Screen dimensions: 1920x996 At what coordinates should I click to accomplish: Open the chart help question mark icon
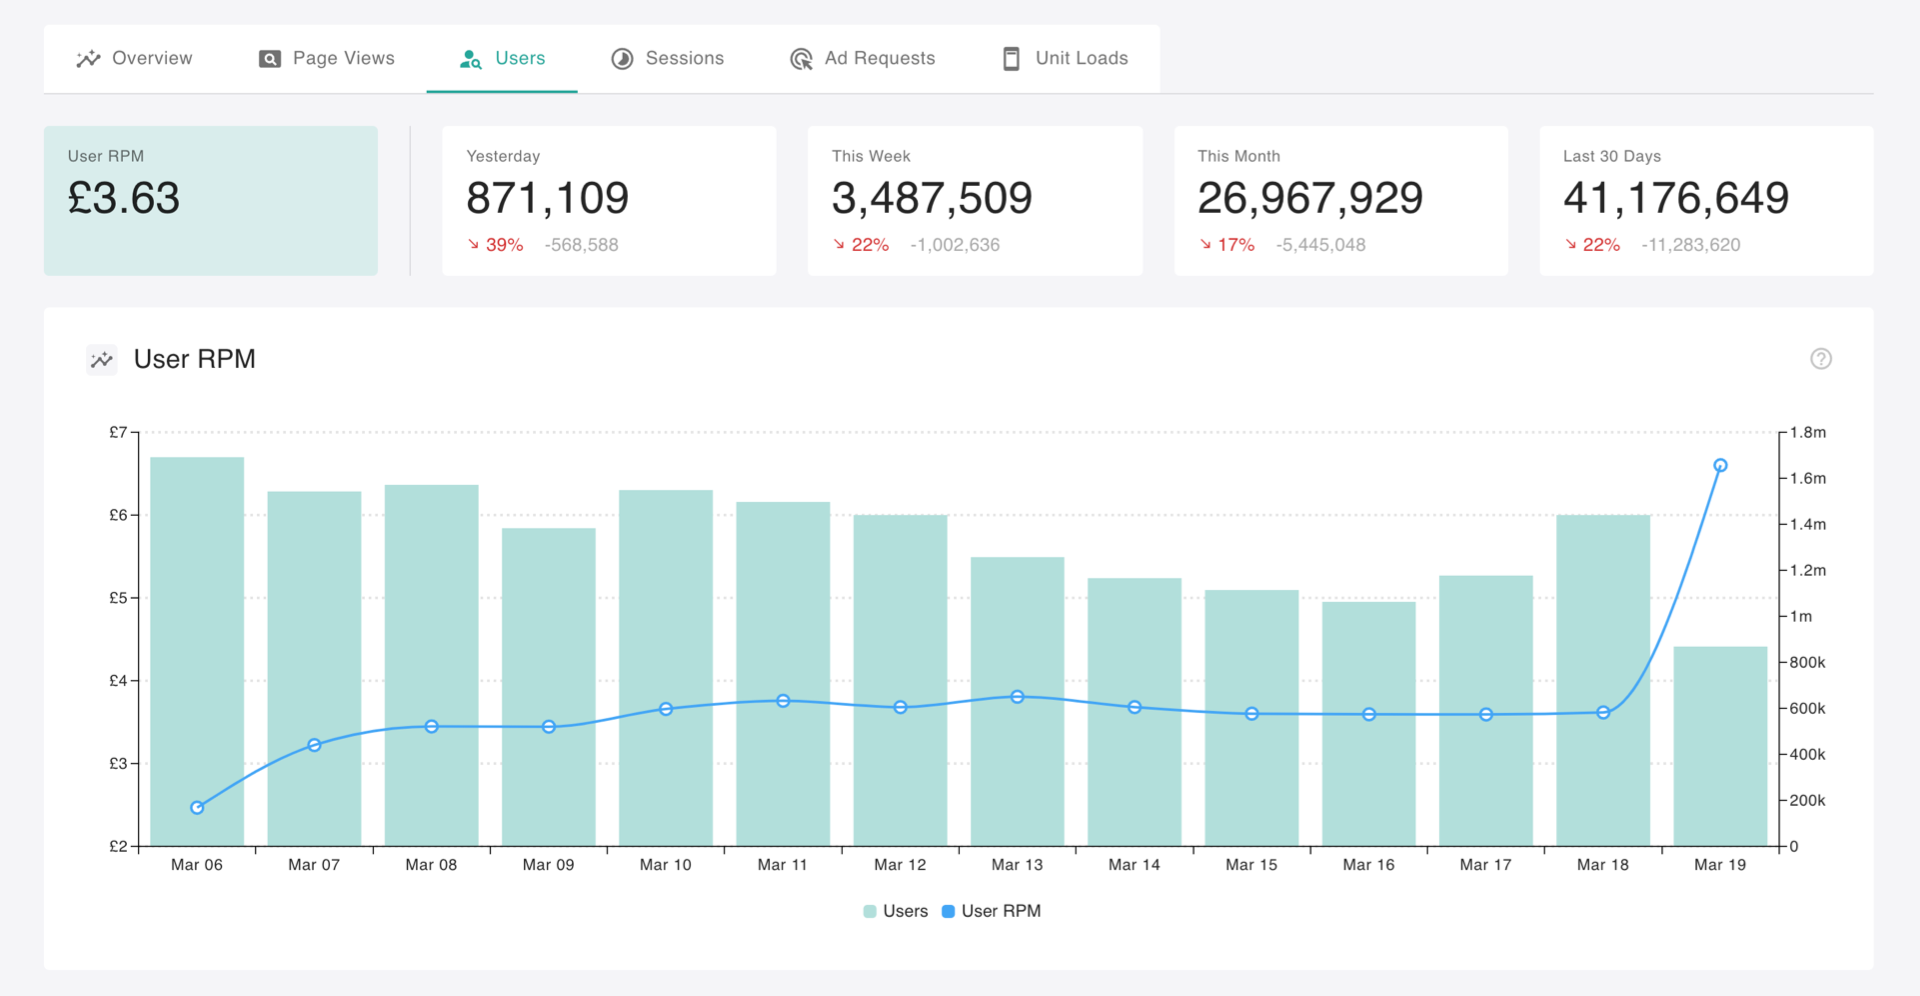(1821, 359)
